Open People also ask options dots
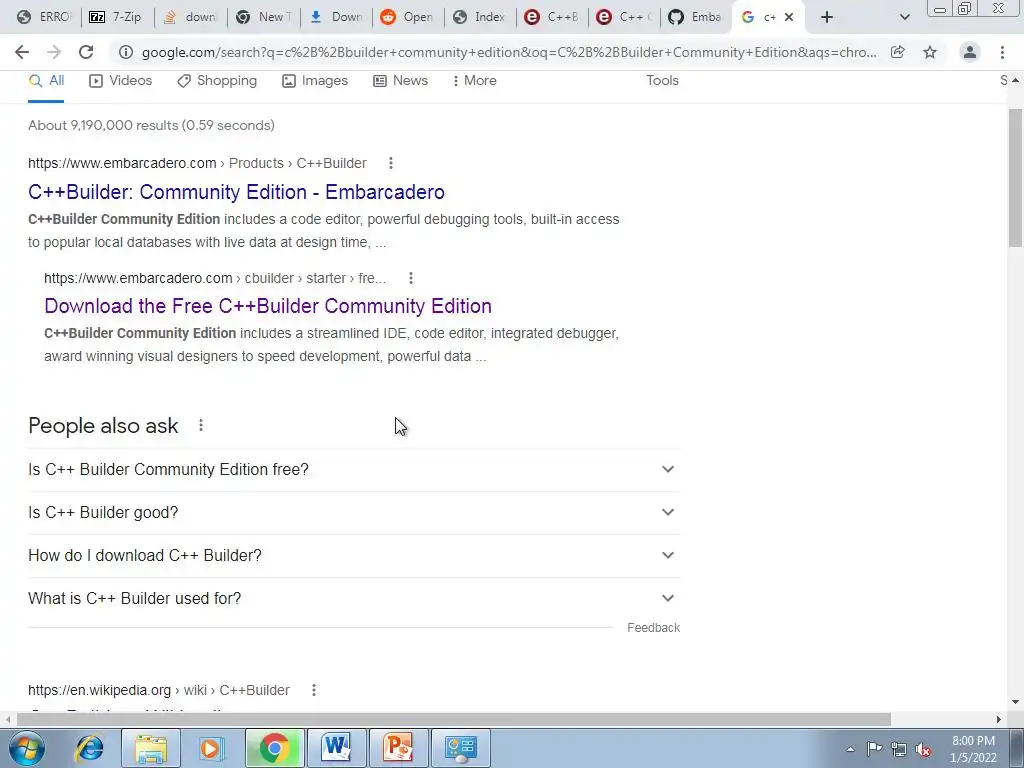The width and height of the screenshot is (1024, 768). [x=200, y=426]
